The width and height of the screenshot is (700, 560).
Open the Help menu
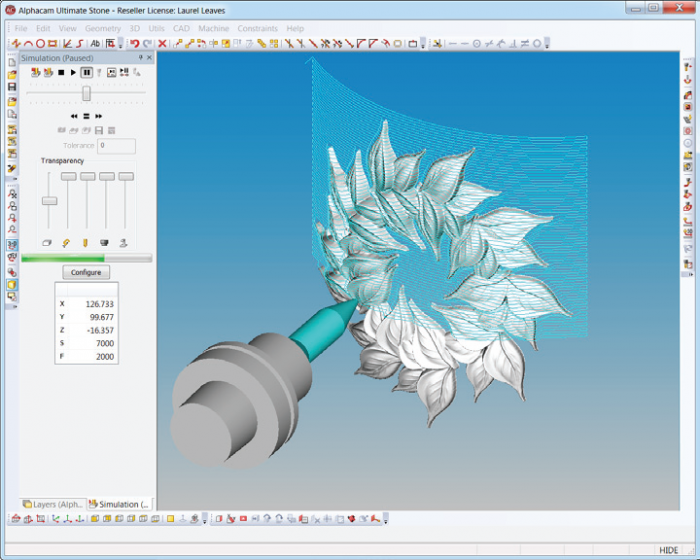coord(295,28)
